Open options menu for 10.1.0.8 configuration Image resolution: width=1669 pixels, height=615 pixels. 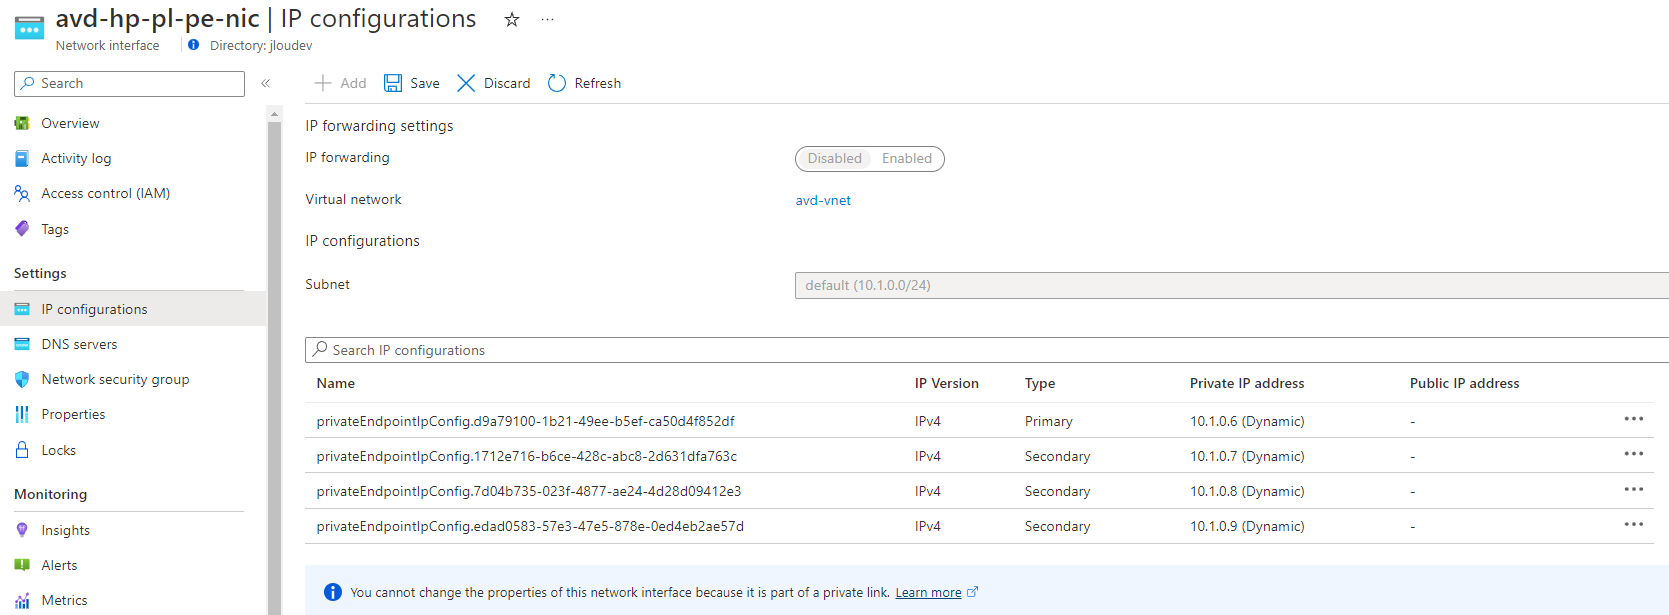(x=1634, y=489)
